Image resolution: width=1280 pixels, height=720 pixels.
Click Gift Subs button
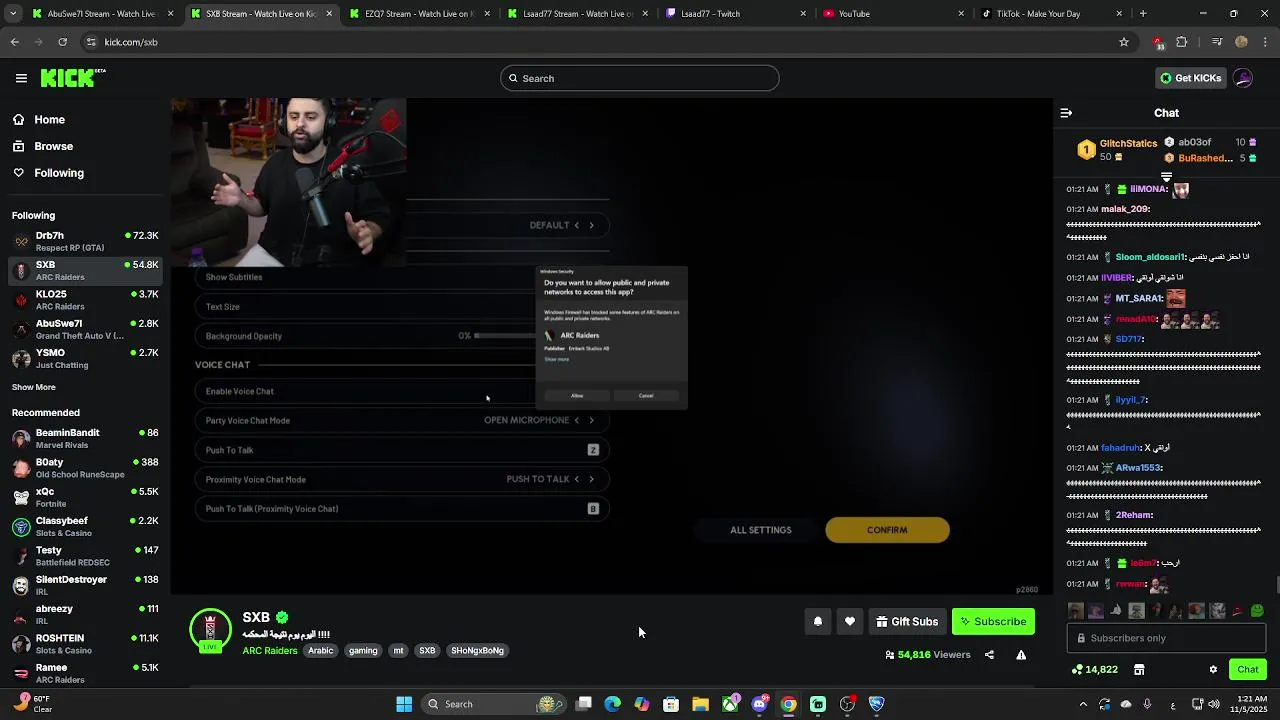(907, 622)
